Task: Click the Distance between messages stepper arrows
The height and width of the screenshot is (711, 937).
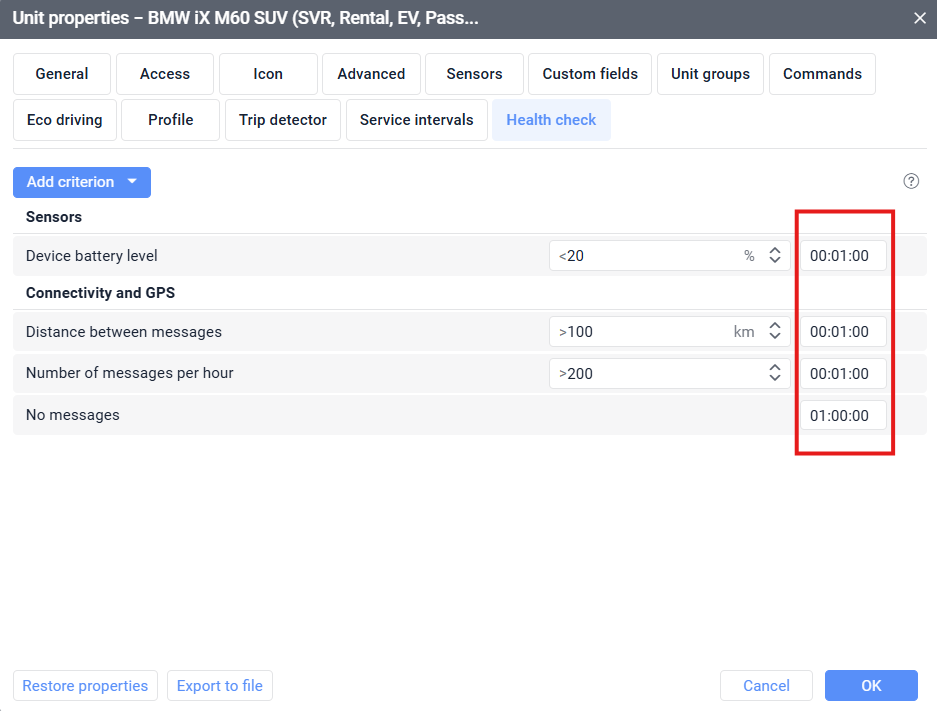Action: (774, 332)
